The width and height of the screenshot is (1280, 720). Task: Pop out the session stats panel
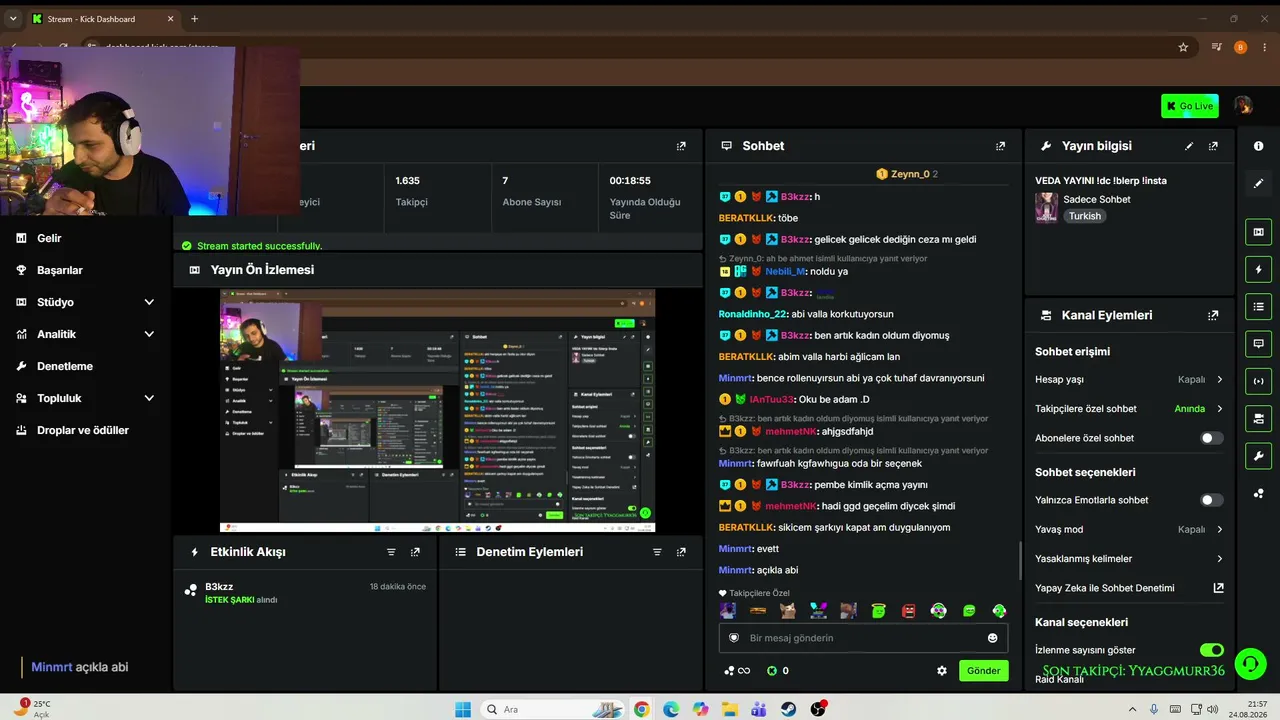pos(681,146)
